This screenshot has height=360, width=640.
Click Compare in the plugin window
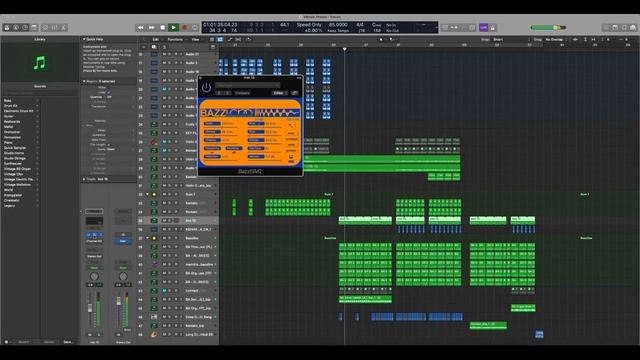(x=242, y=93)
